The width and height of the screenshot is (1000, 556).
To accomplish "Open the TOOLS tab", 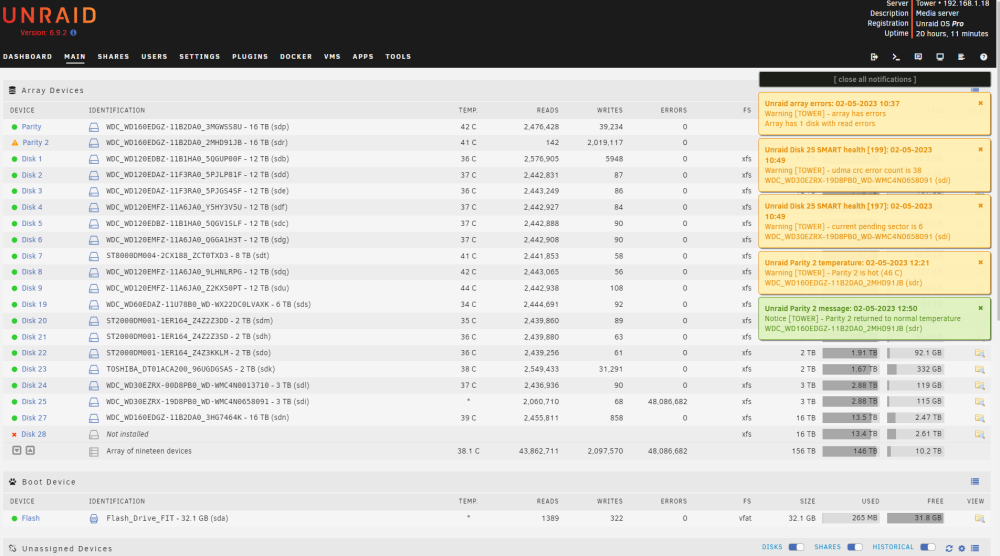I will (x=398, y=57).
